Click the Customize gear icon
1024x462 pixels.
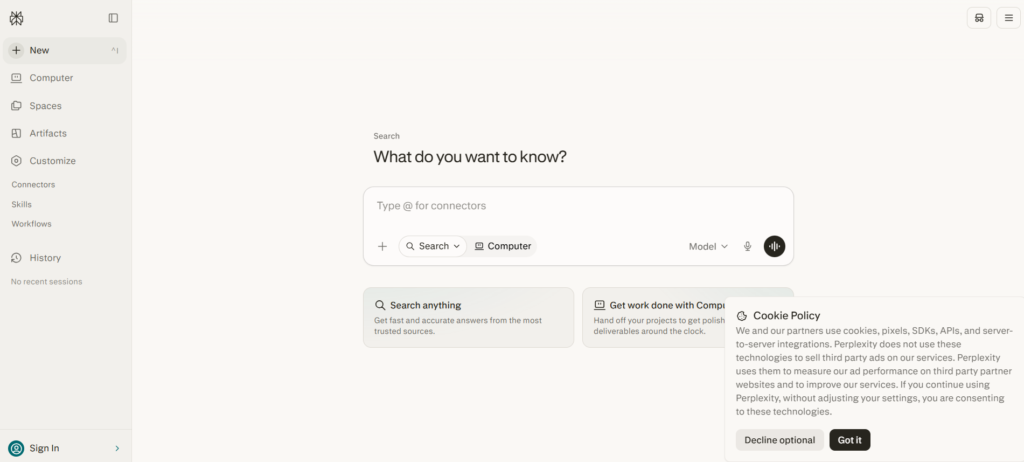pos(16,161)
